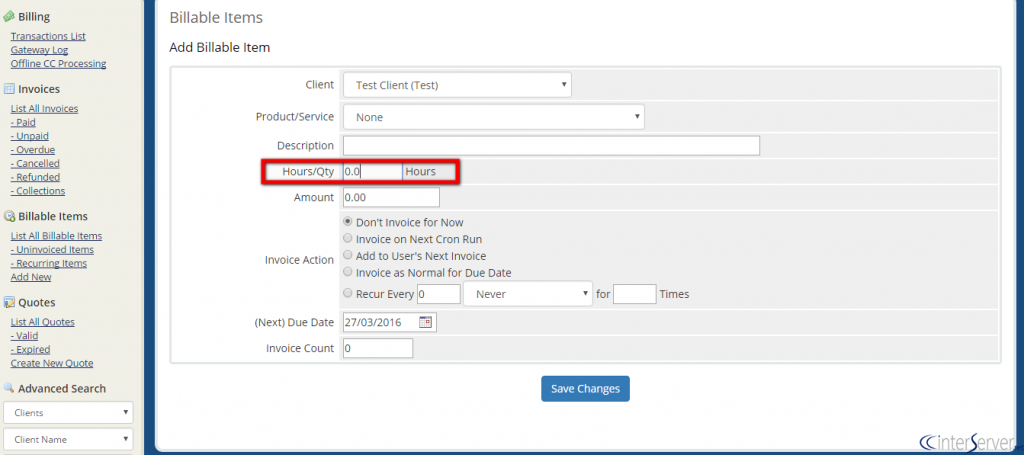This screenshot has height=455, width=1024.
Task: Show Paid invoices
Action: (23, 122)
